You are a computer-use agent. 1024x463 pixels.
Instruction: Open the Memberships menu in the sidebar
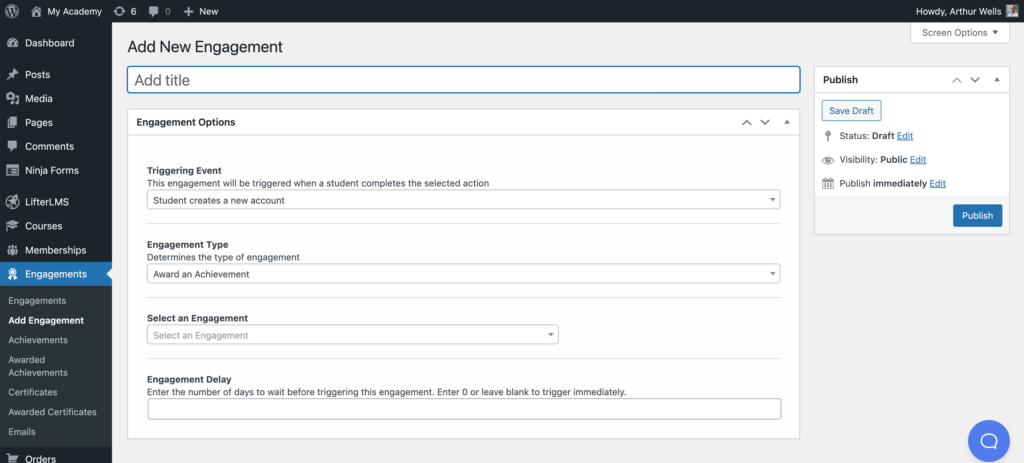click(x=56, y=250)
